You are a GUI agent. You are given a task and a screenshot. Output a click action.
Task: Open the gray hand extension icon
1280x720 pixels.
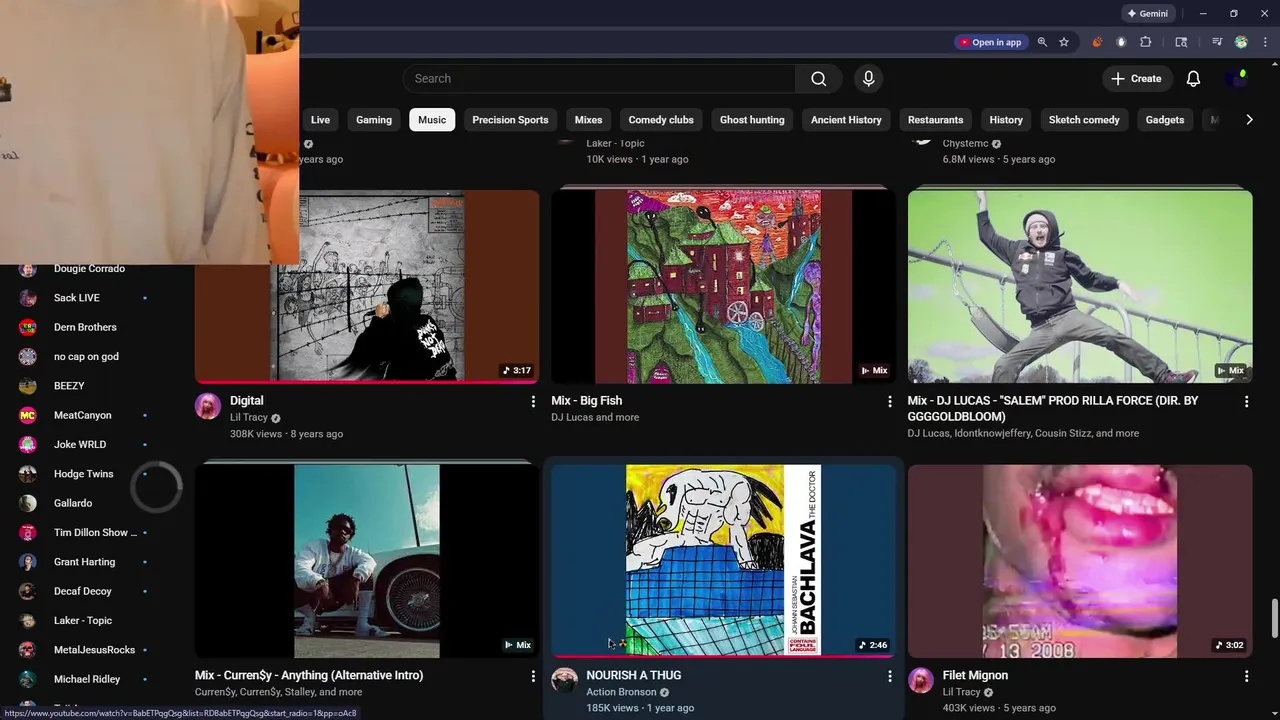click(x=1121, y=42)
